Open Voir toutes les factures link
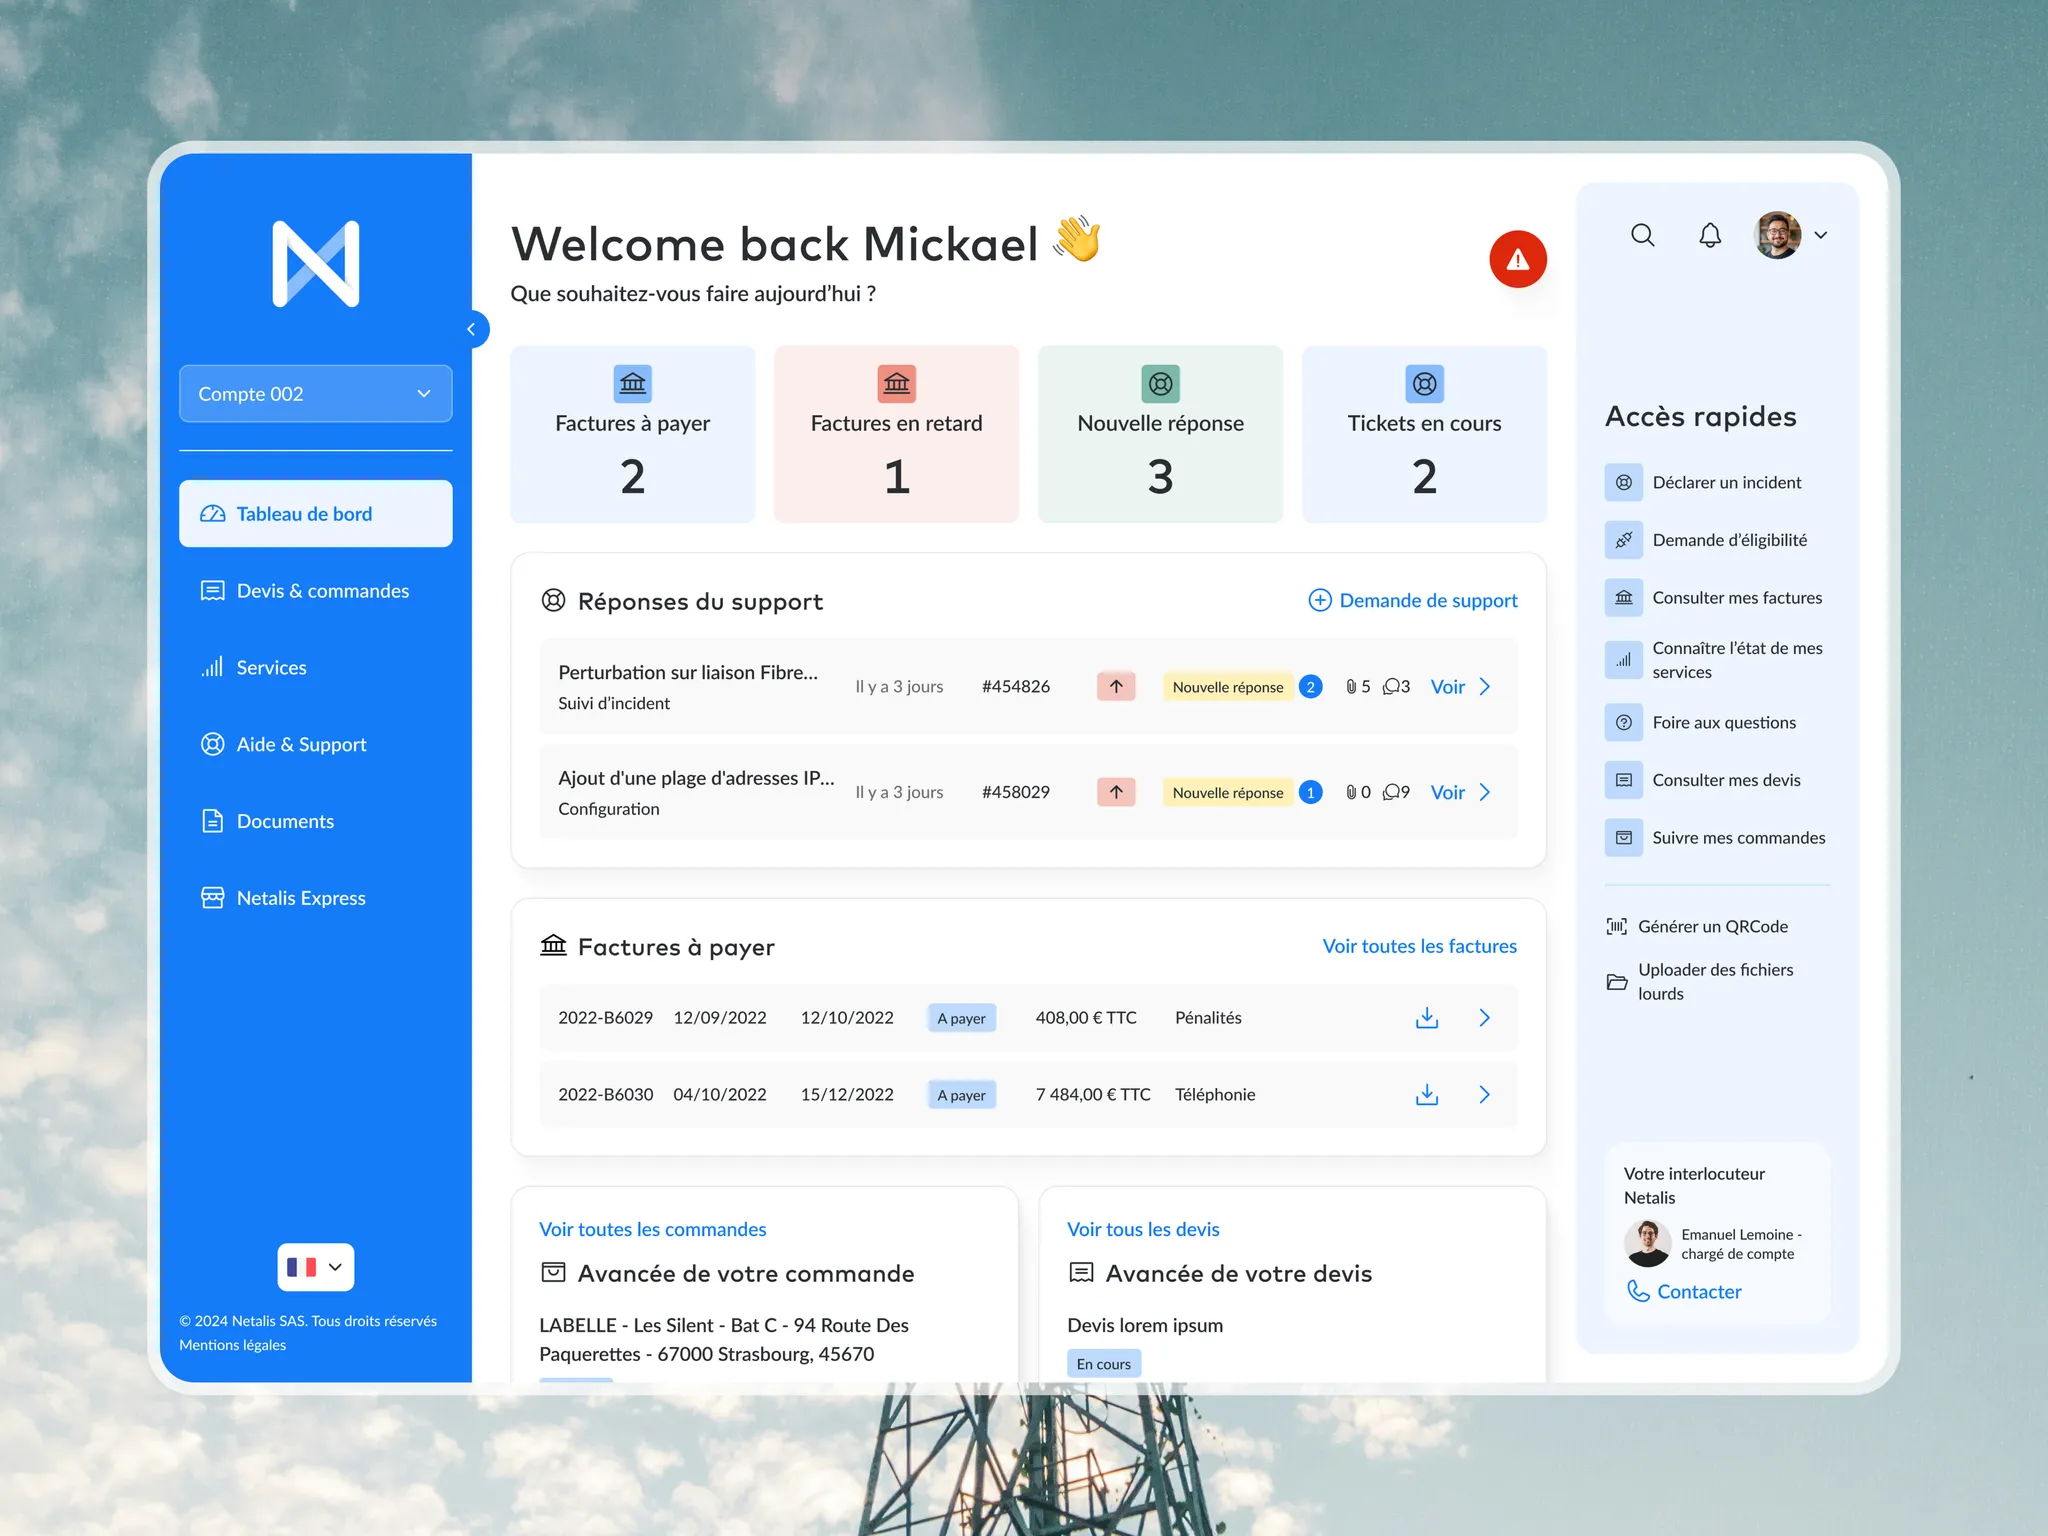The image size is (2048, 1536). click(1420, 946)
